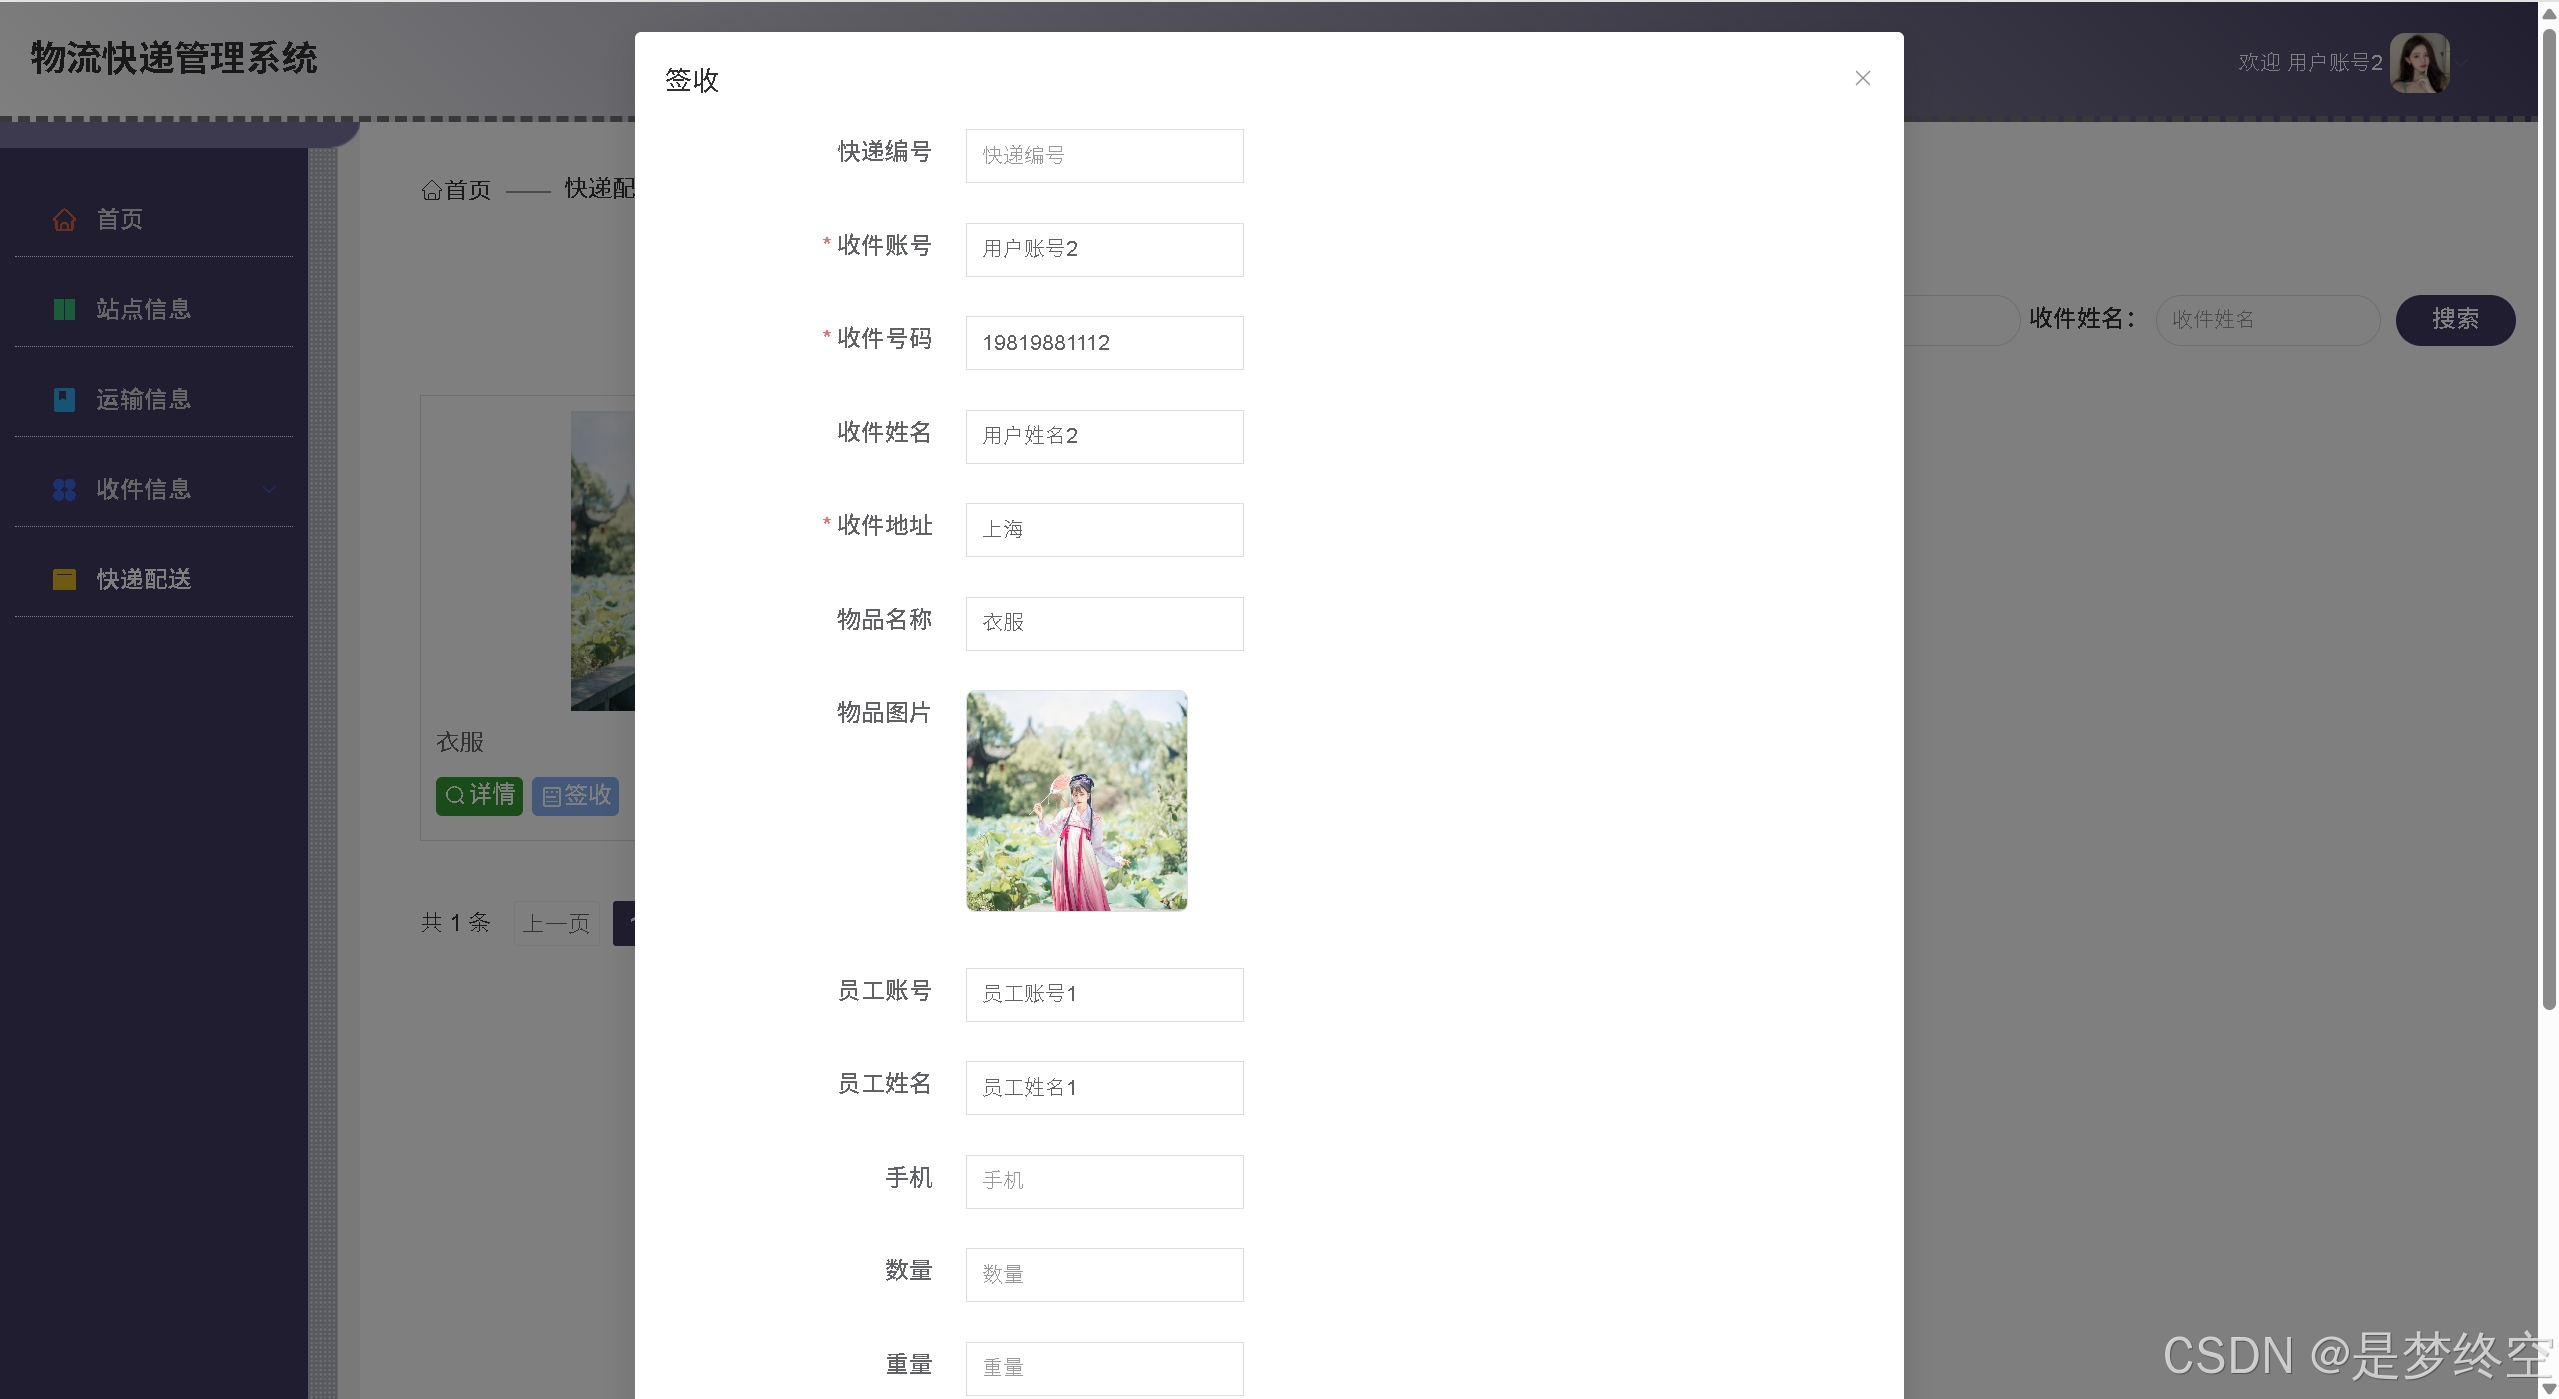Click the 搜索 search button
Screen dimensions: 2559x1399
point(2456,319)
